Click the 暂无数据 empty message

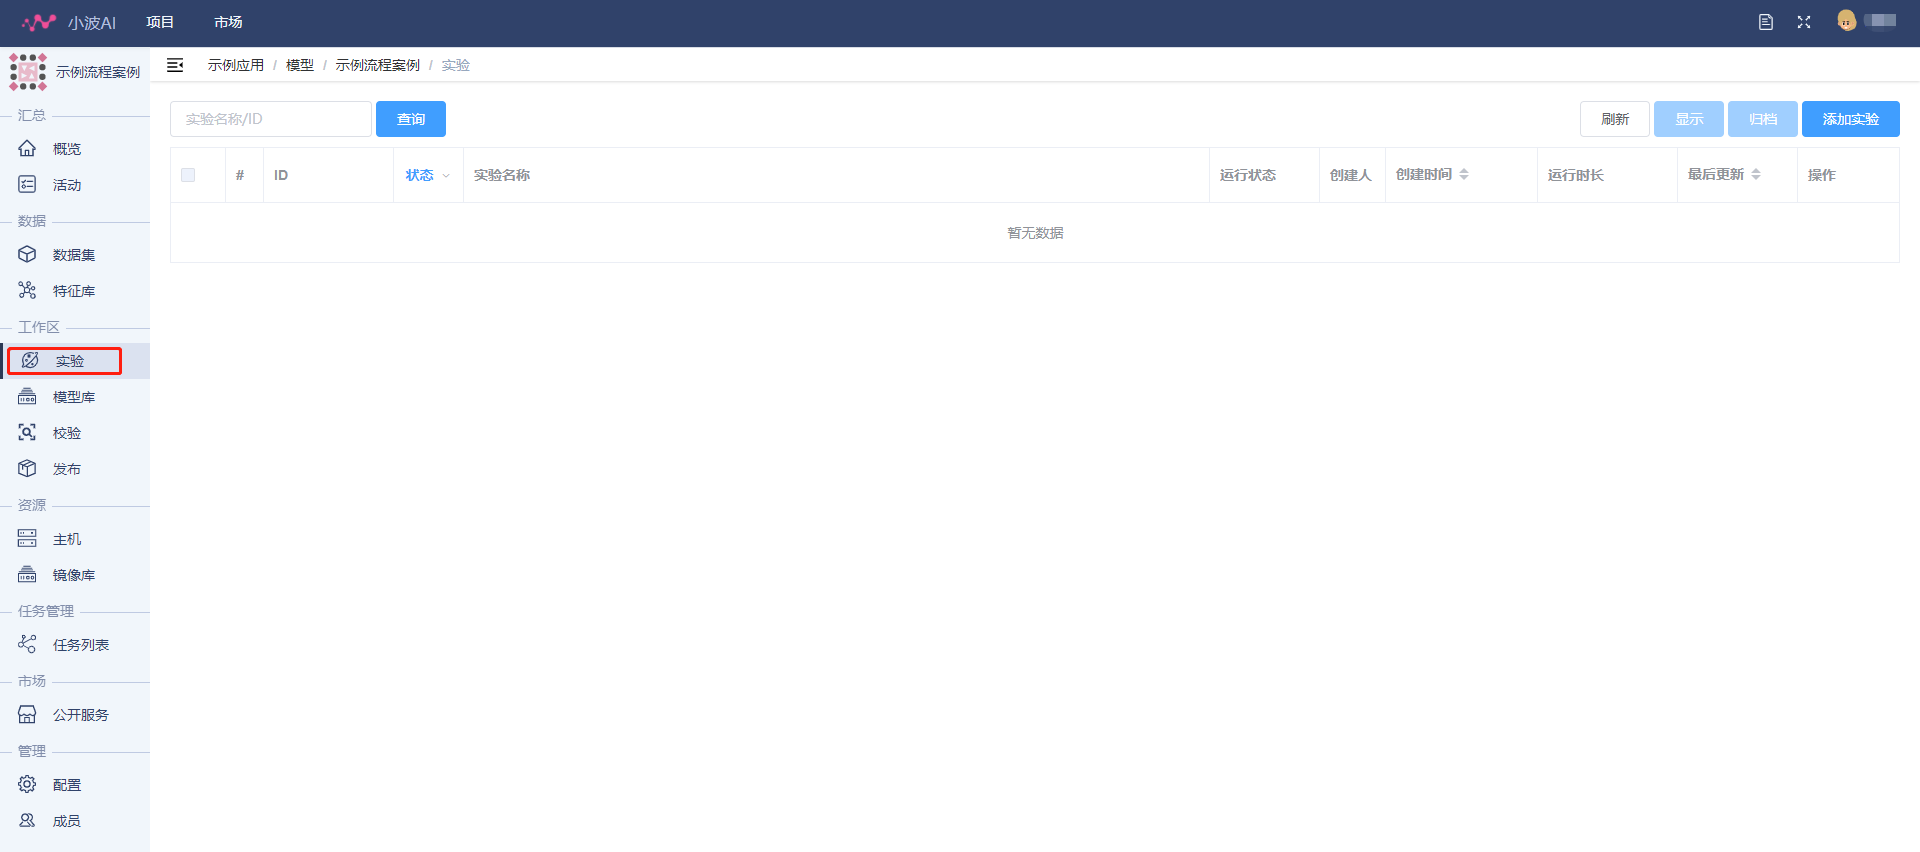pyautogui.click(x=1035, y=233)
